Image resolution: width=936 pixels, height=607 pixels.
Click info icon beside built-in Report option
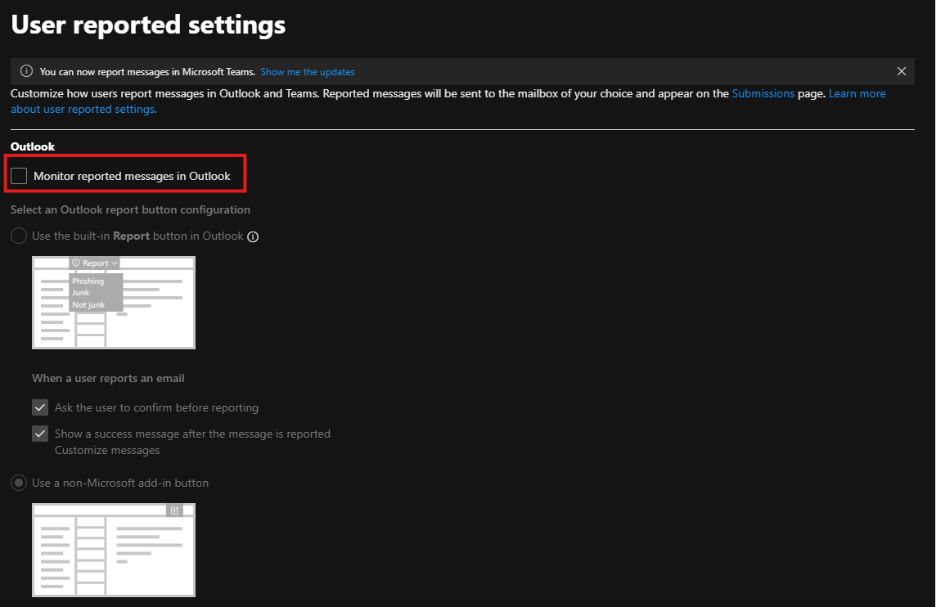click(253, 236)
